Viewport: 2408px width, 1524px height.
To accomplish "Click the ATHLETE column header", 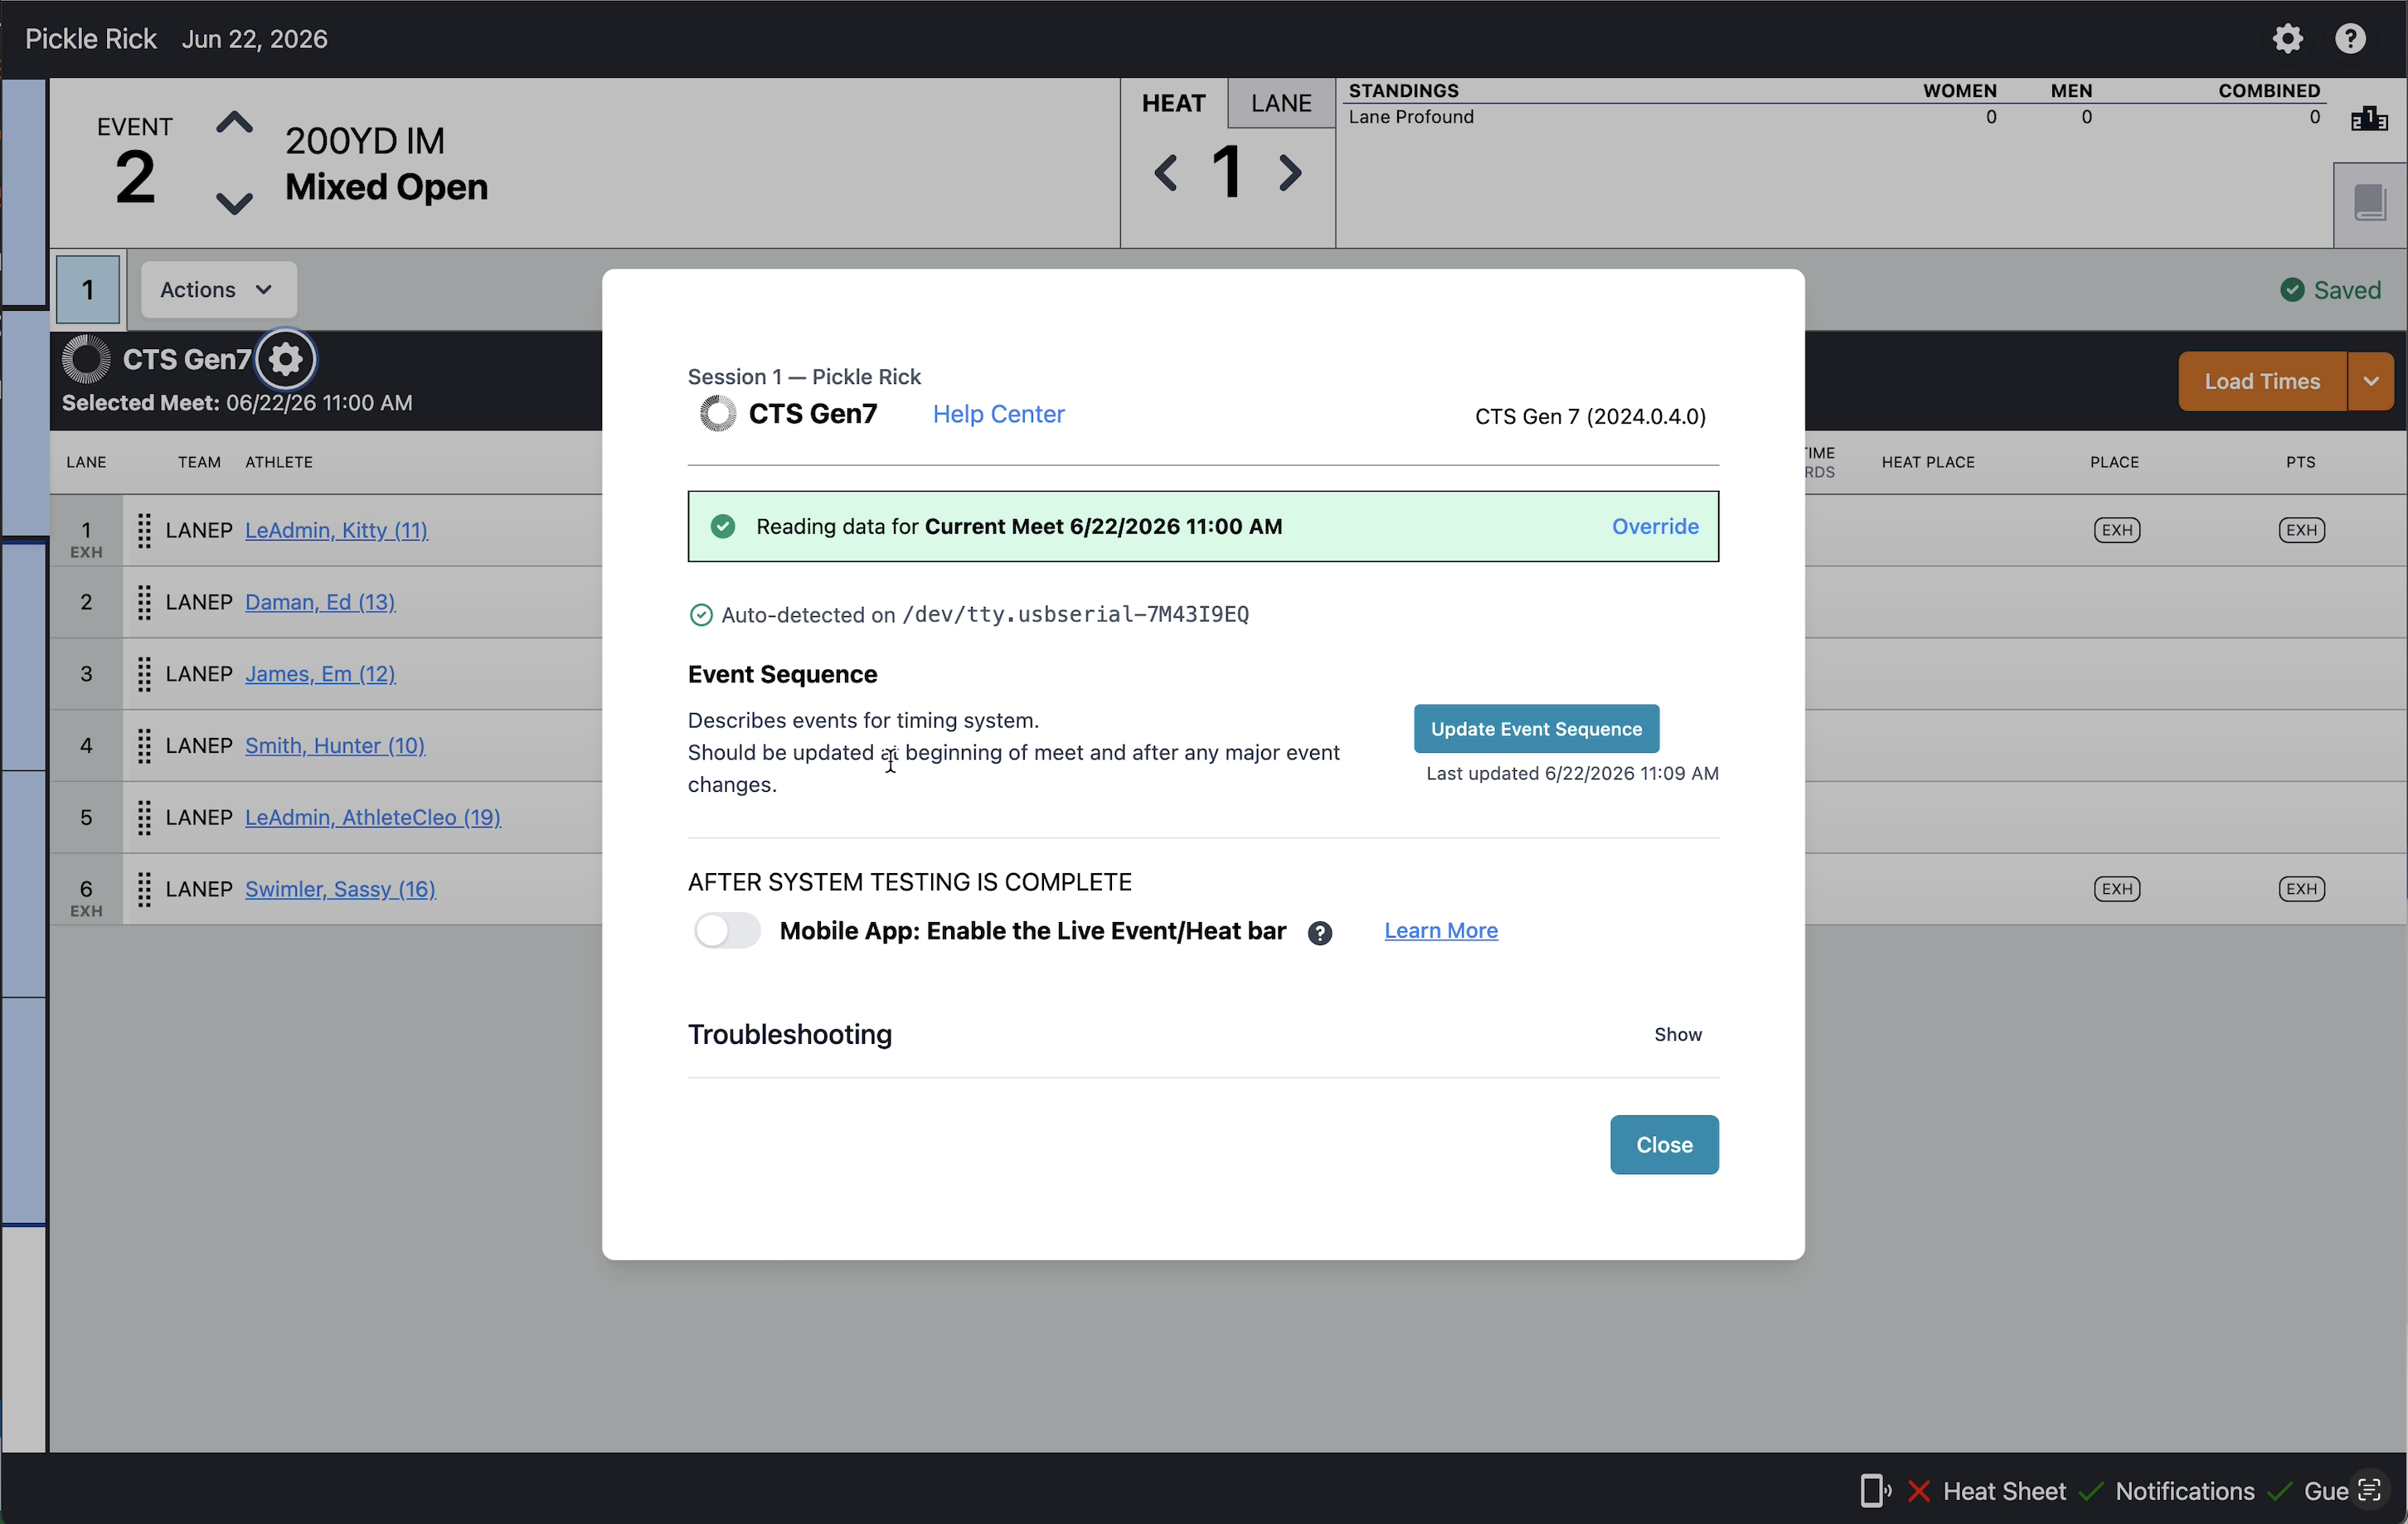I will coord(279,462).
